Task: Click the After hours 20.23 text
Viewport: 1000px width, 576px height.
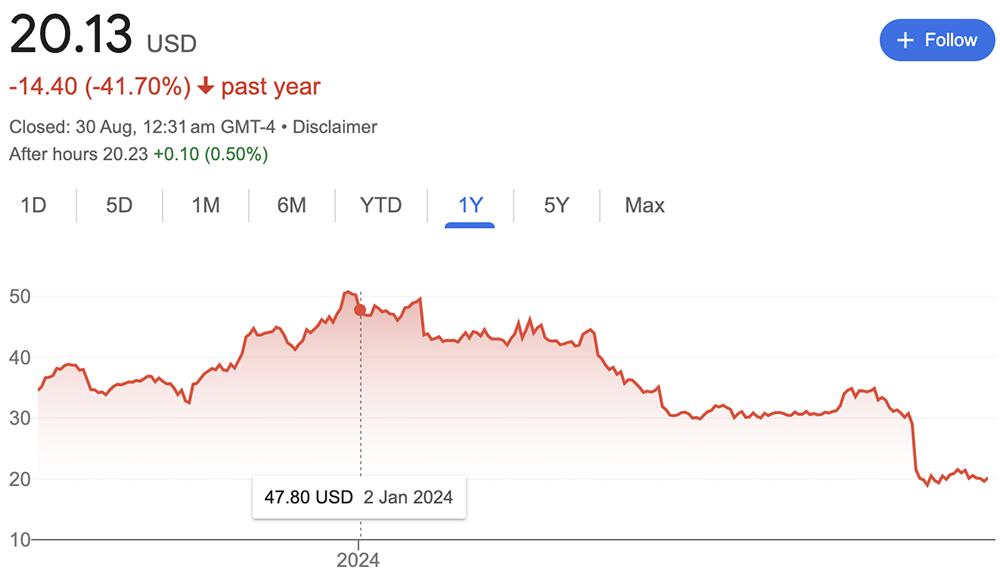Action: pyautogui.click(x=78, y=154)
